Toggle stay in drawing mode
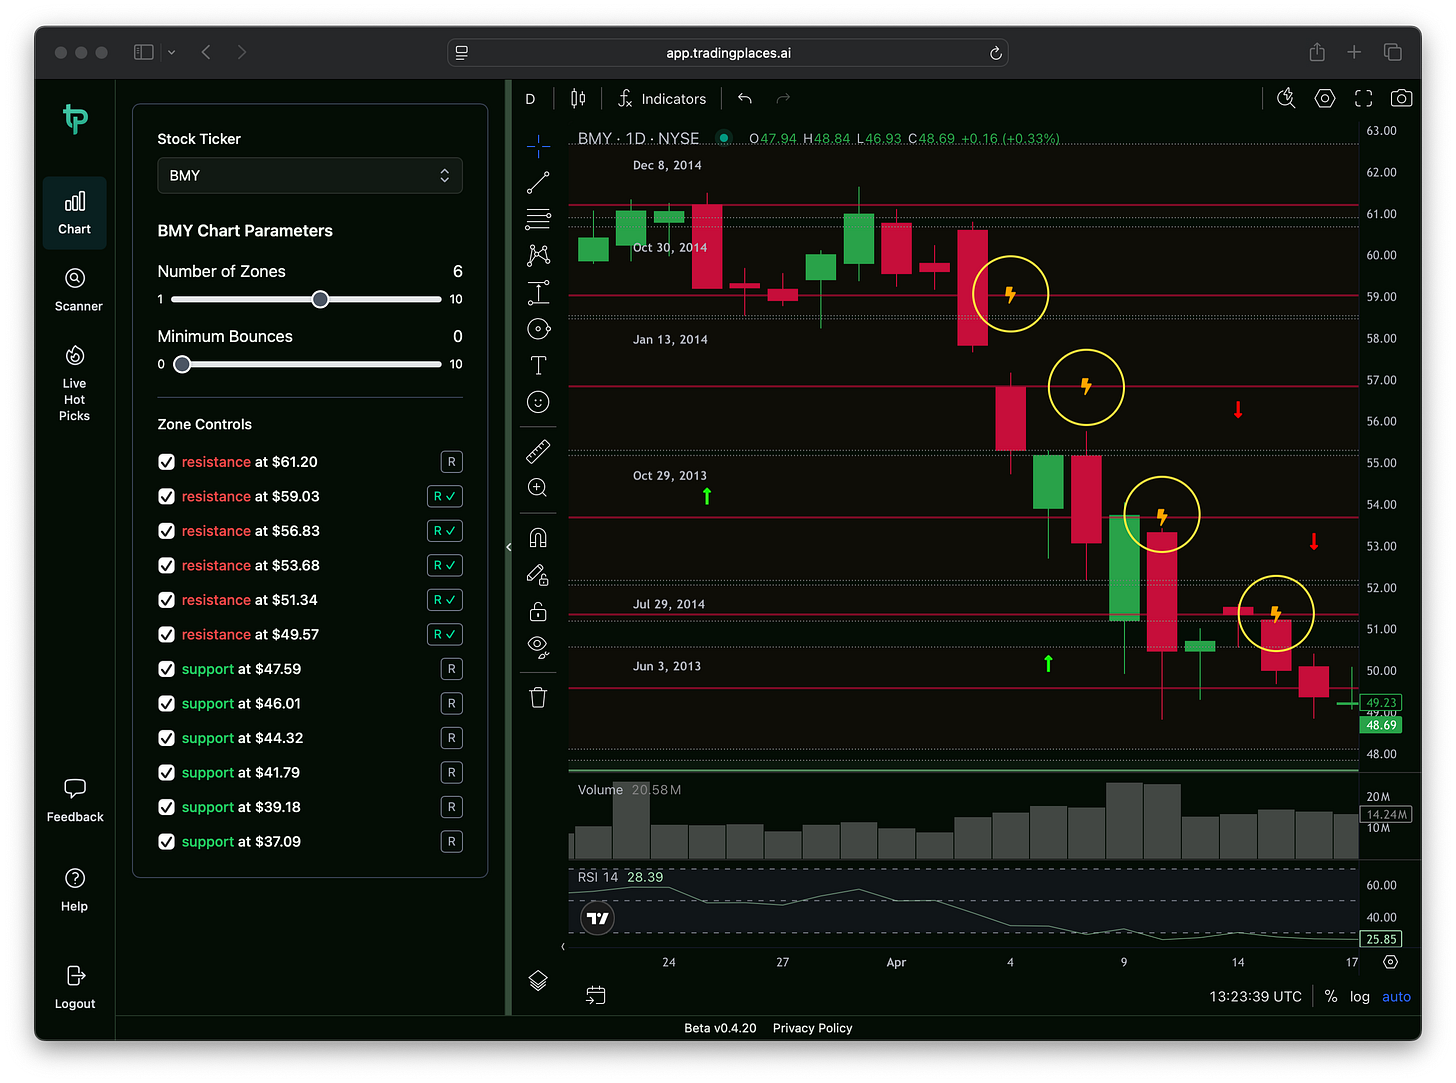 [538, 575]
